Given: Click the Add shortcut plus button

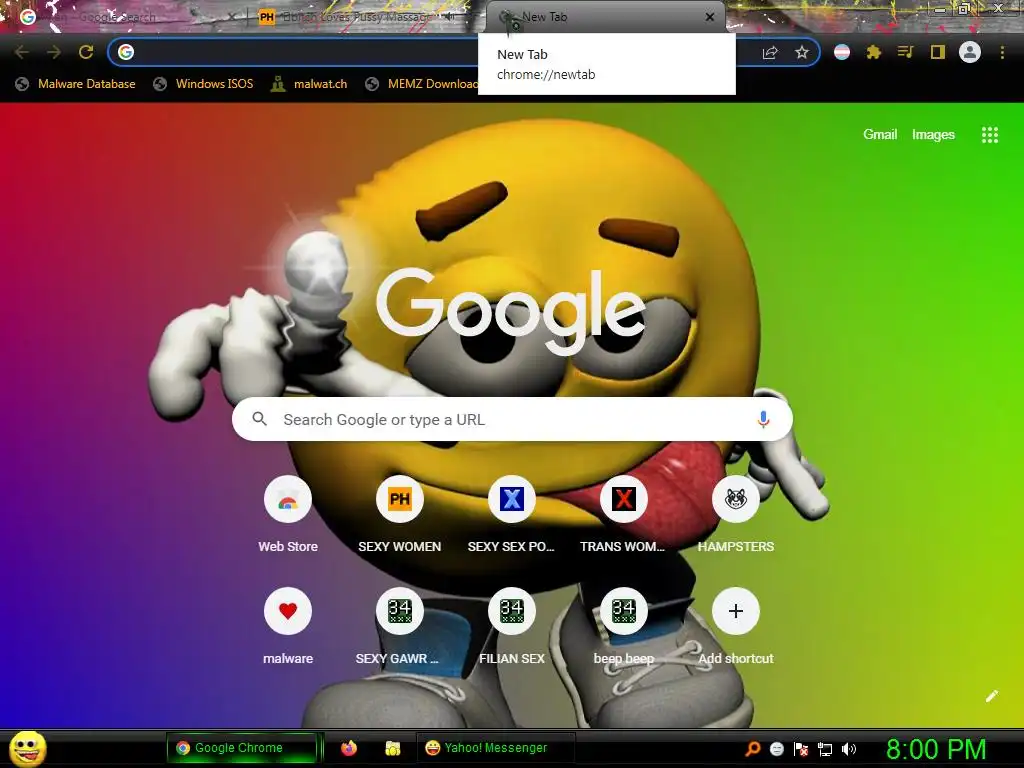Looking at the screenshot, I should 736,611.
